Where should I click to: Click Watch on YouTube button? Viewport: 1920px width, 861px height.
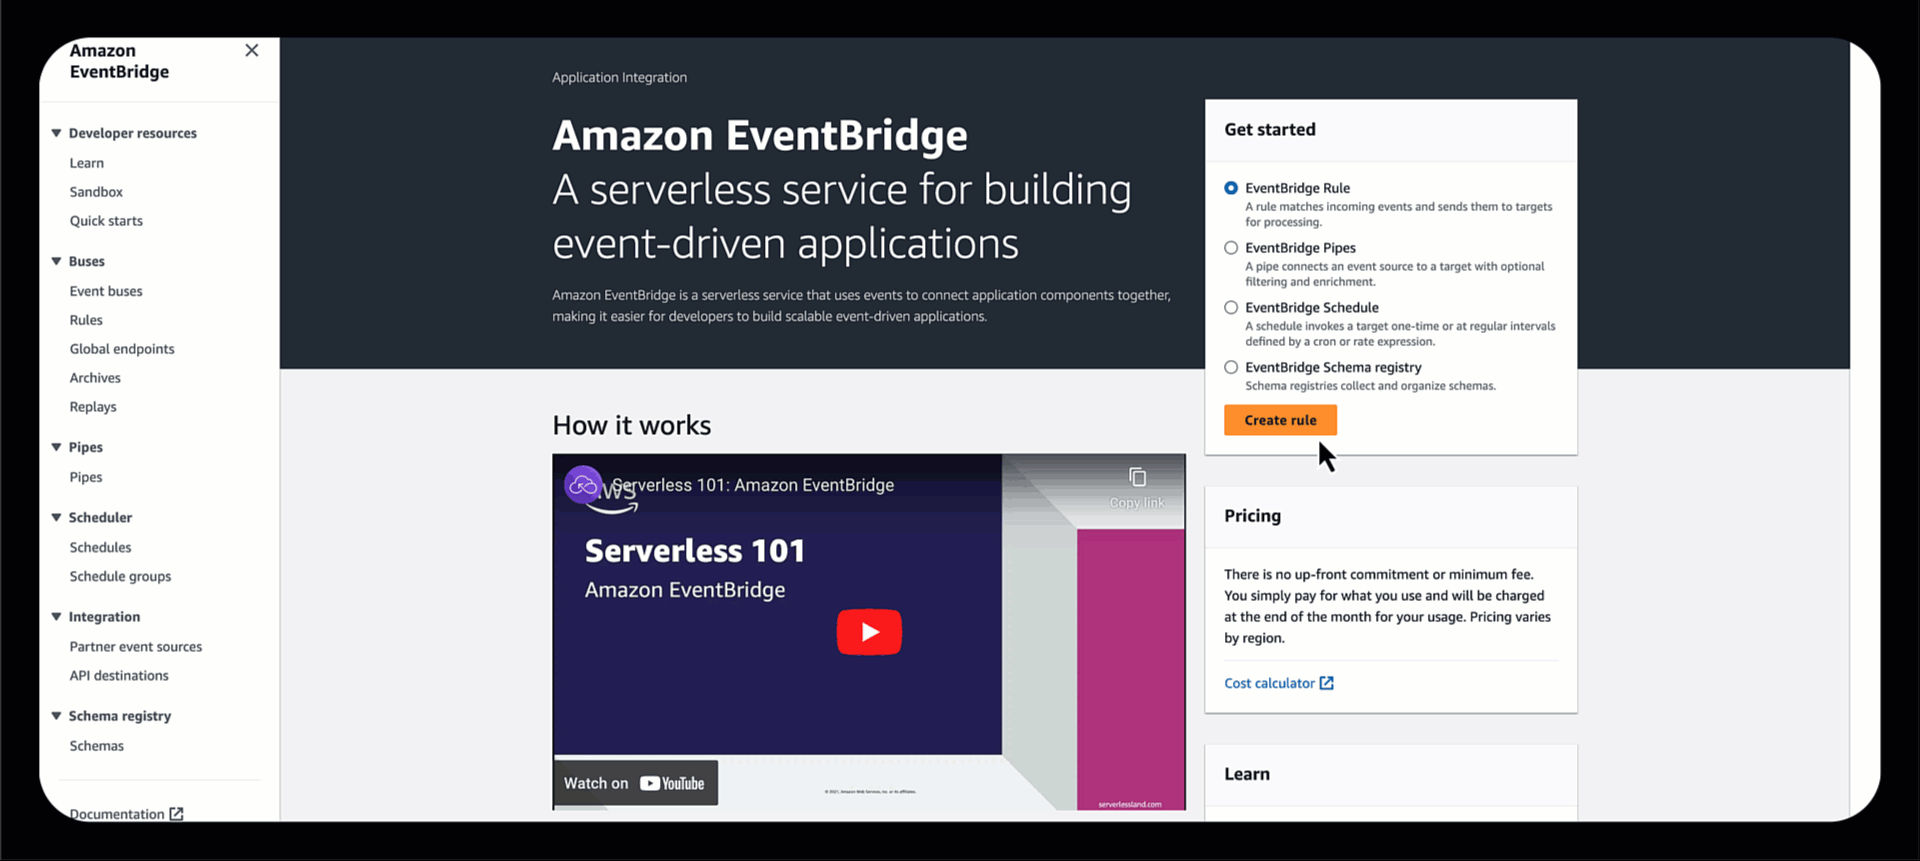coord(635,783)
